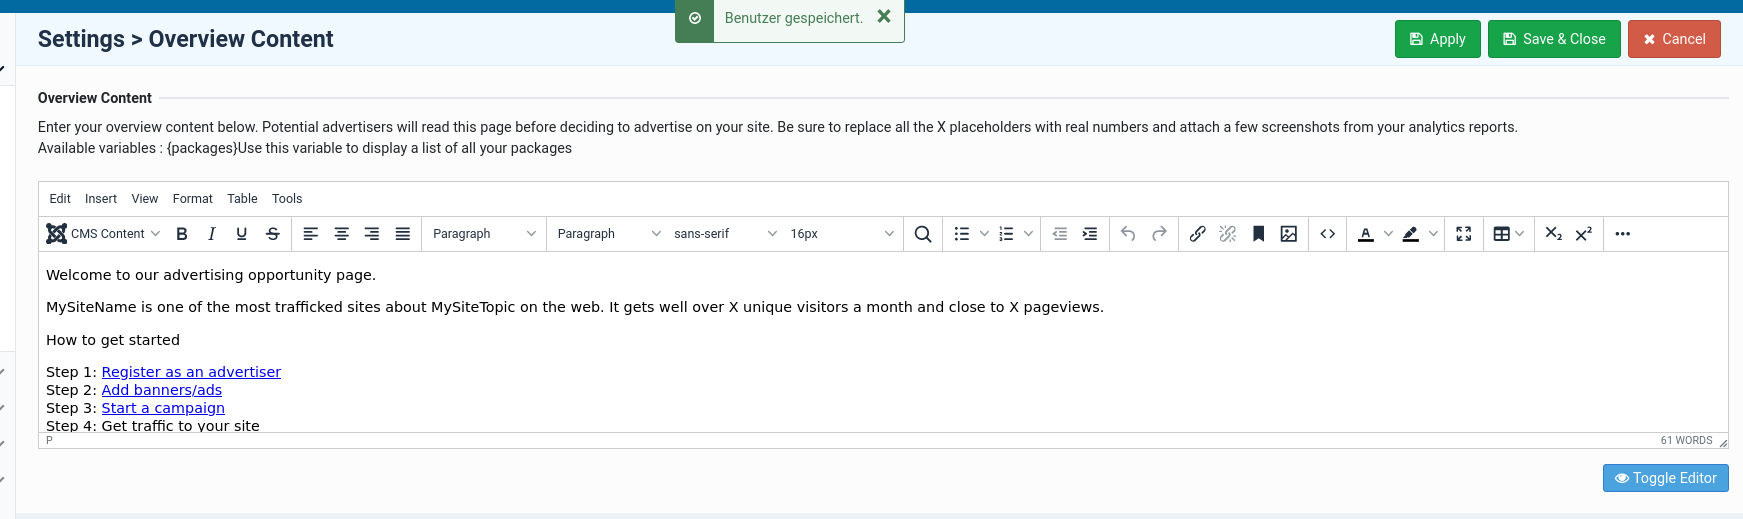The height and width of the screenshot is (519, 1743).
Task: Open the Edit menu
Action: tap(60, 199)
